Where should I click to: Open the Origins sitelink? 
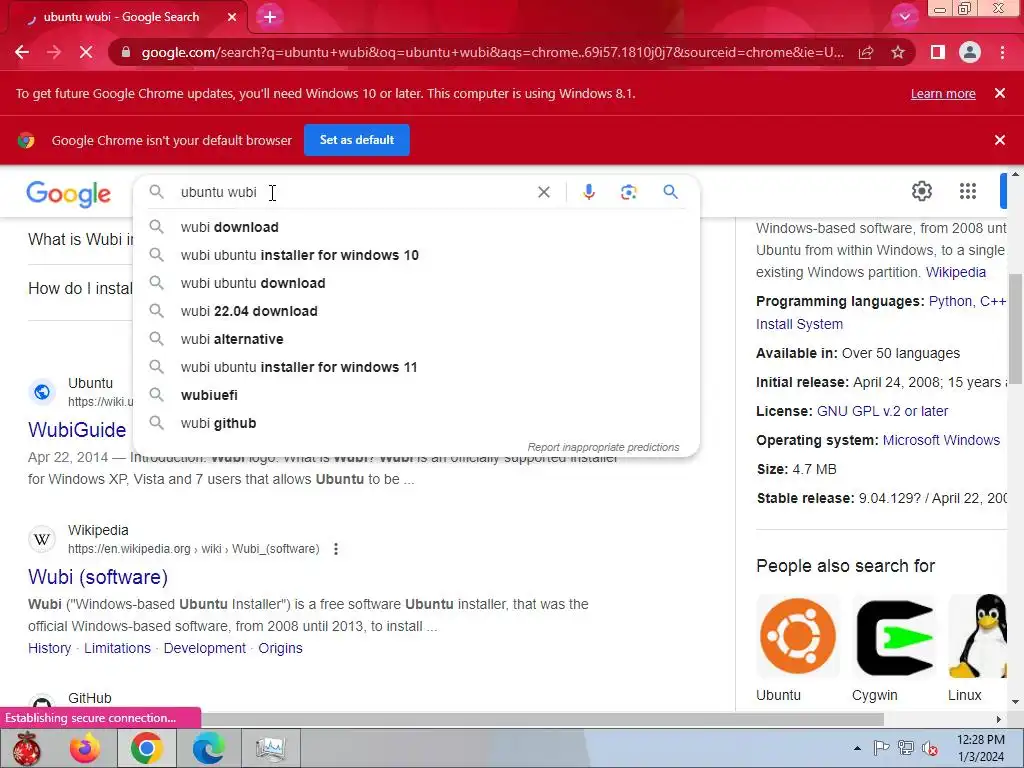(280, 648)
